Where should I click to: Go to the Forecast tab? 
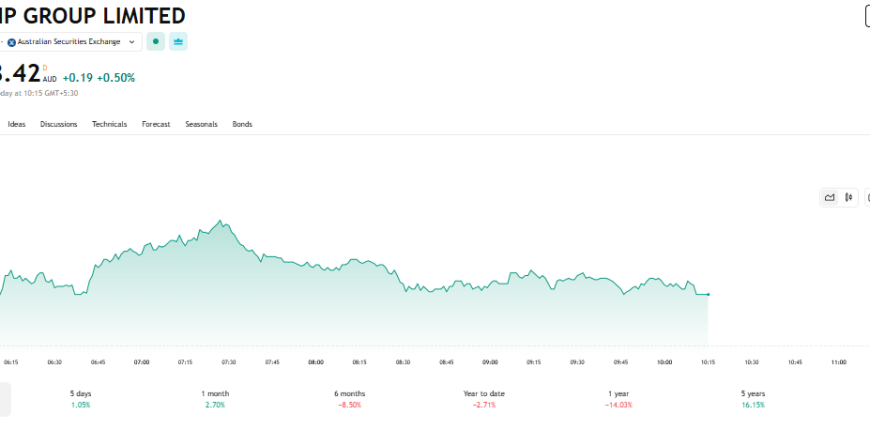point(156,124)
